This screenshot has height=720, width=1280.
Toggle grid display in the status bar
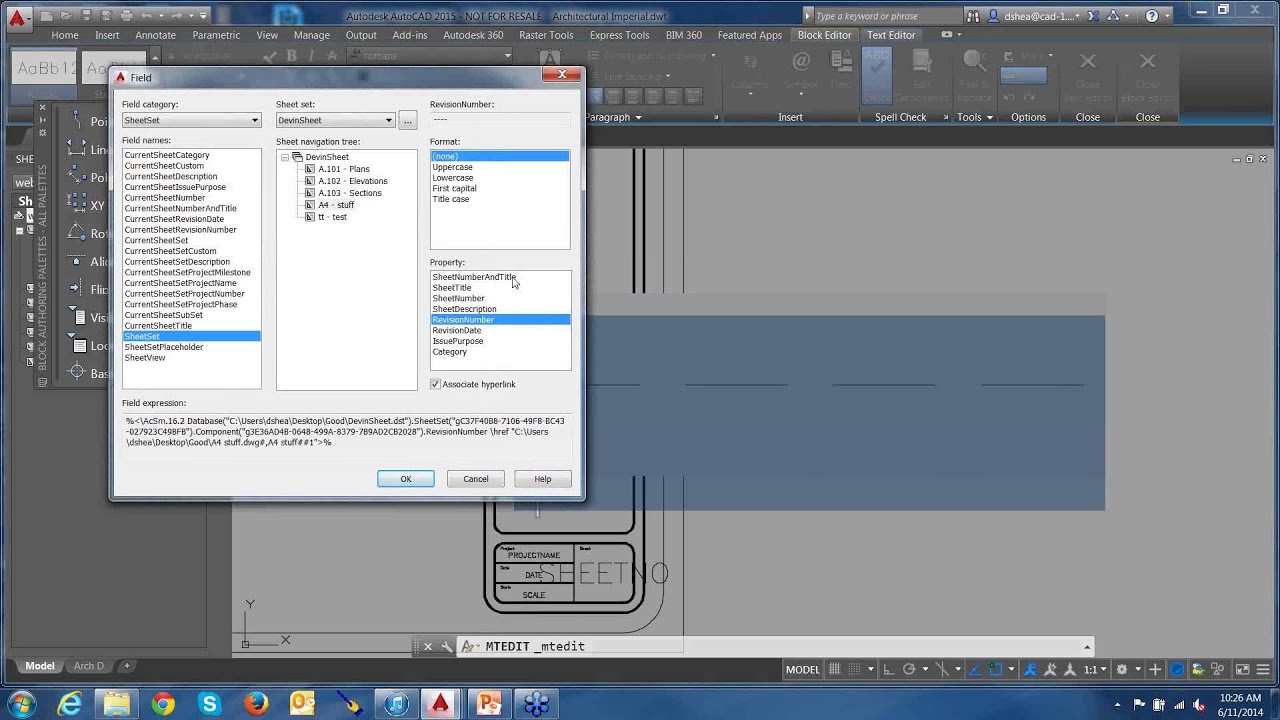[x=835, y=669]
